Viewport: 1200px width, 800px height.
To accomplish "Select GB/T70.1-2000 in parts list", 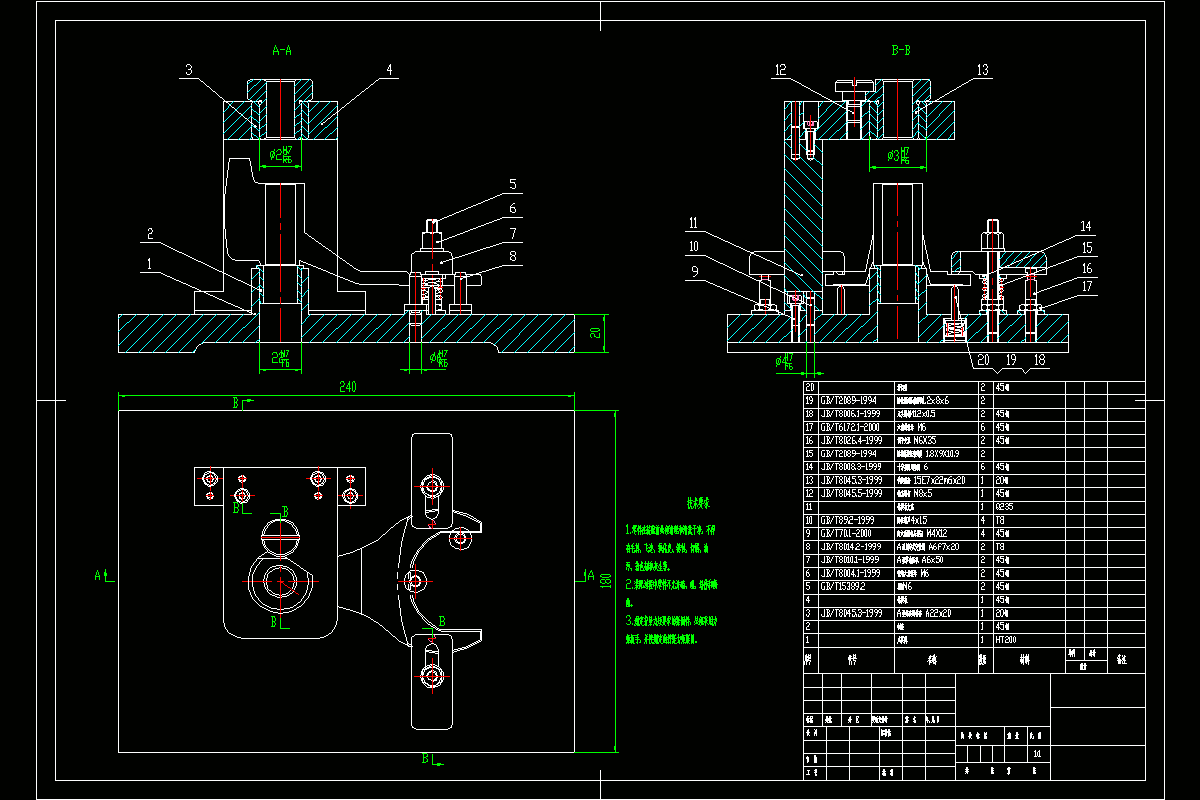I will click(x=848, y=533).
